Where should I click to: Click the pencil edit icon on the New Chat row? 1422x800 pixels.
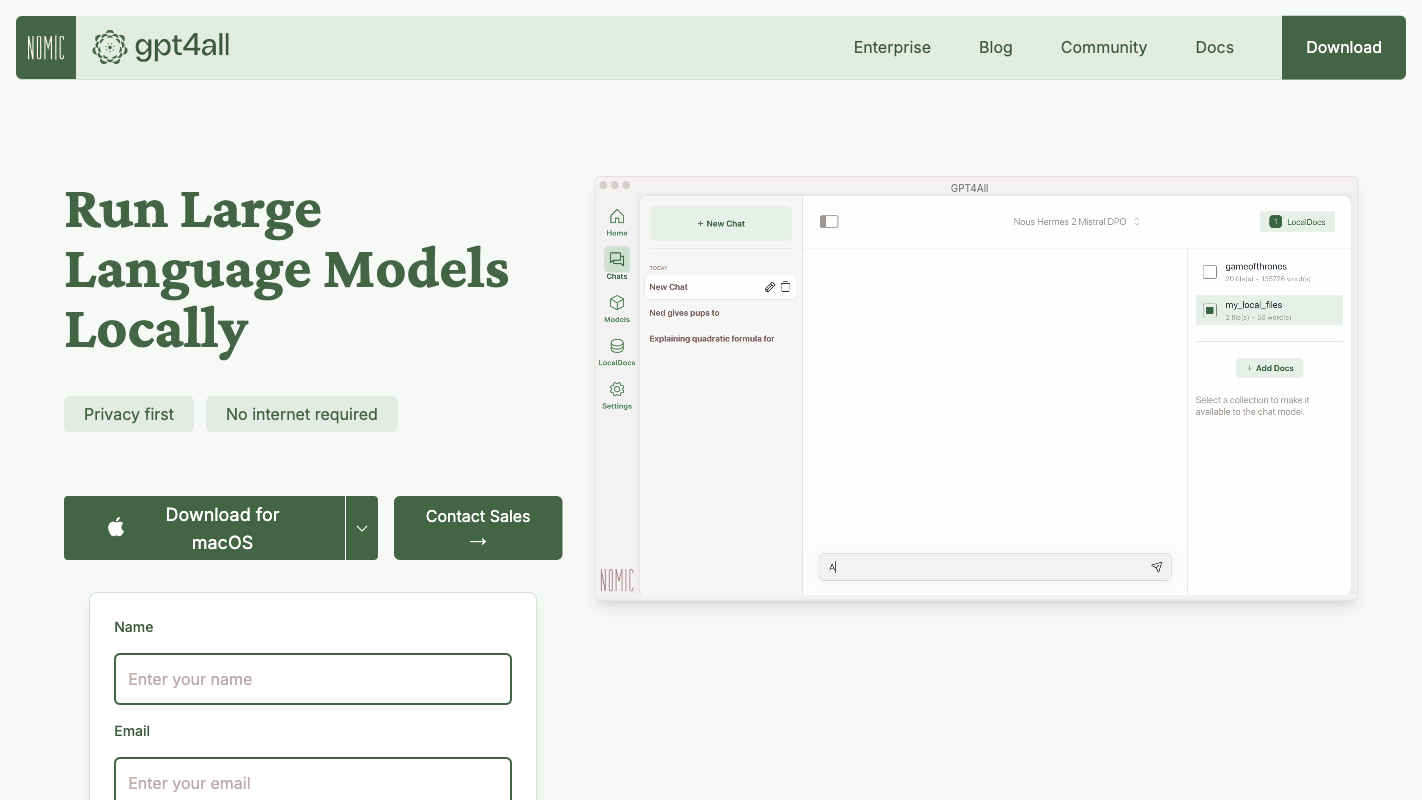click(770, 287)
